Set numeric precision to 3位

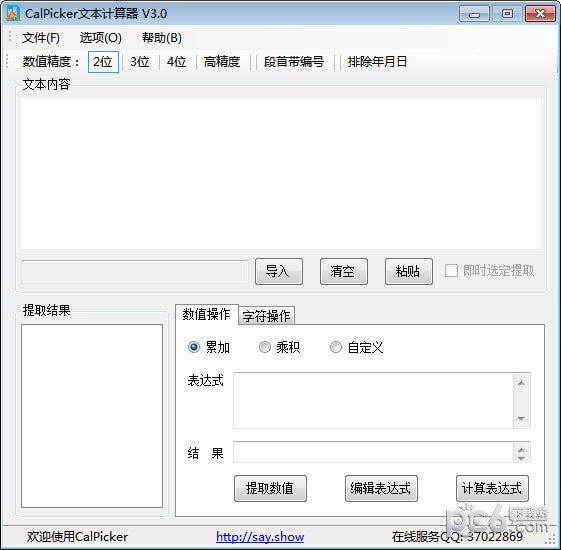coord(140,62)
